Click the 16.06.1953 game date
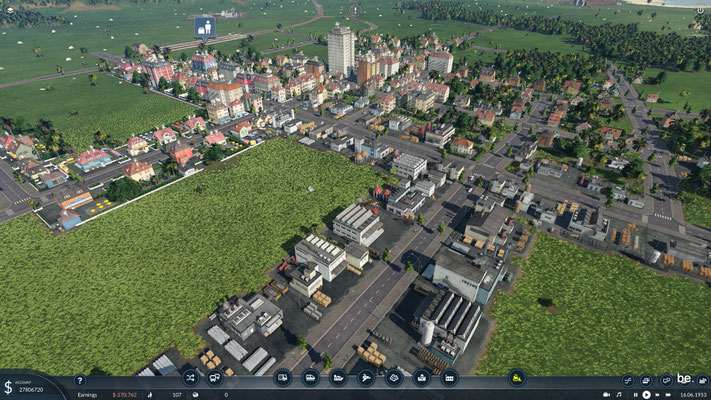The height and width of the screenshot is (400, 711). click(693, 395)
